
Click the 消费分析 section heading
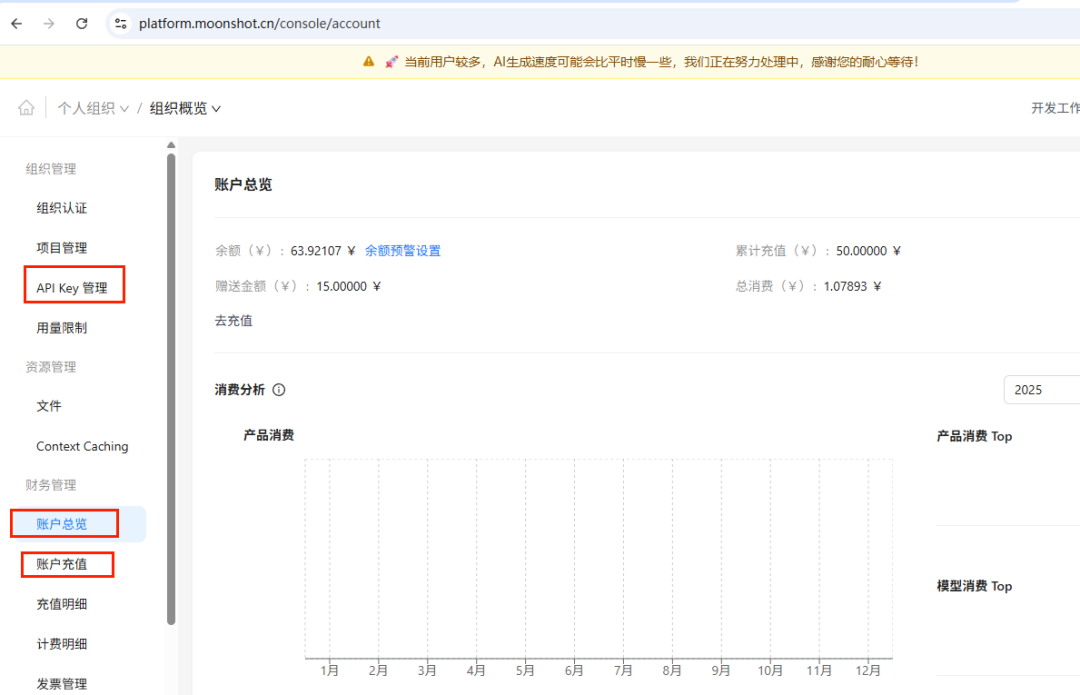click(x=240, y=390)
